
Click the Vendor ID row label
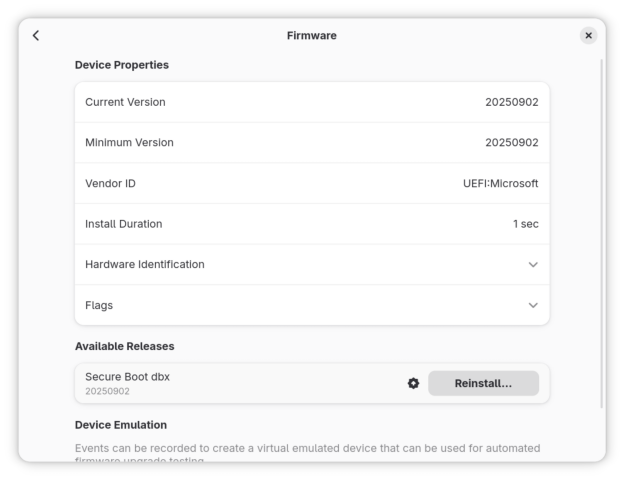click(110, 184)
